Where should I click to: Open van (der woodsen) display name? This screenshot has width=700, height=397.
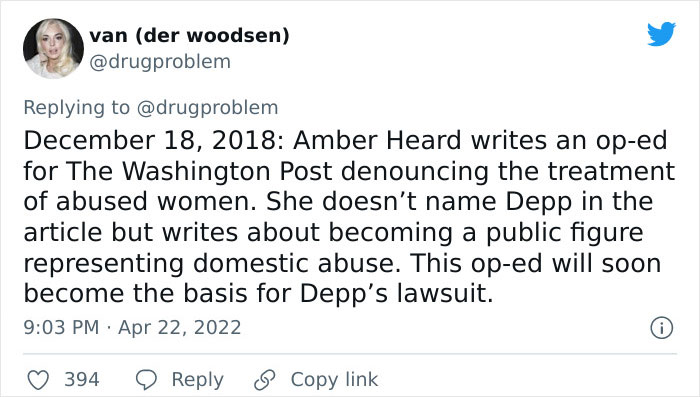(x=189, y=35)
